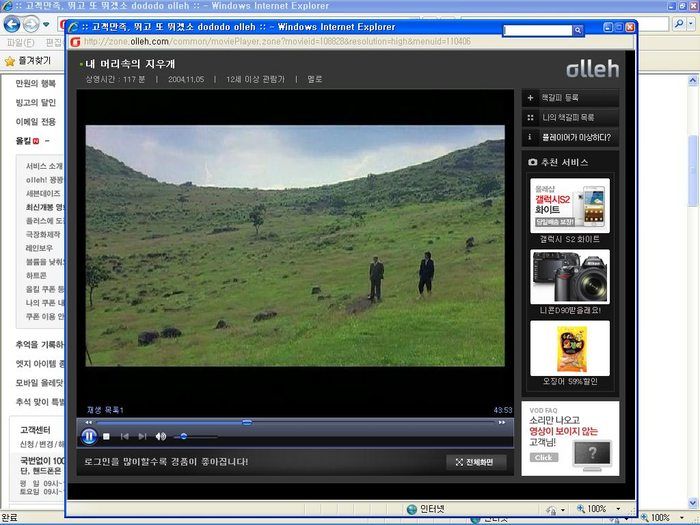
Task: Click the movie title 내 머리속의 지우개
Action: [130, 64]
